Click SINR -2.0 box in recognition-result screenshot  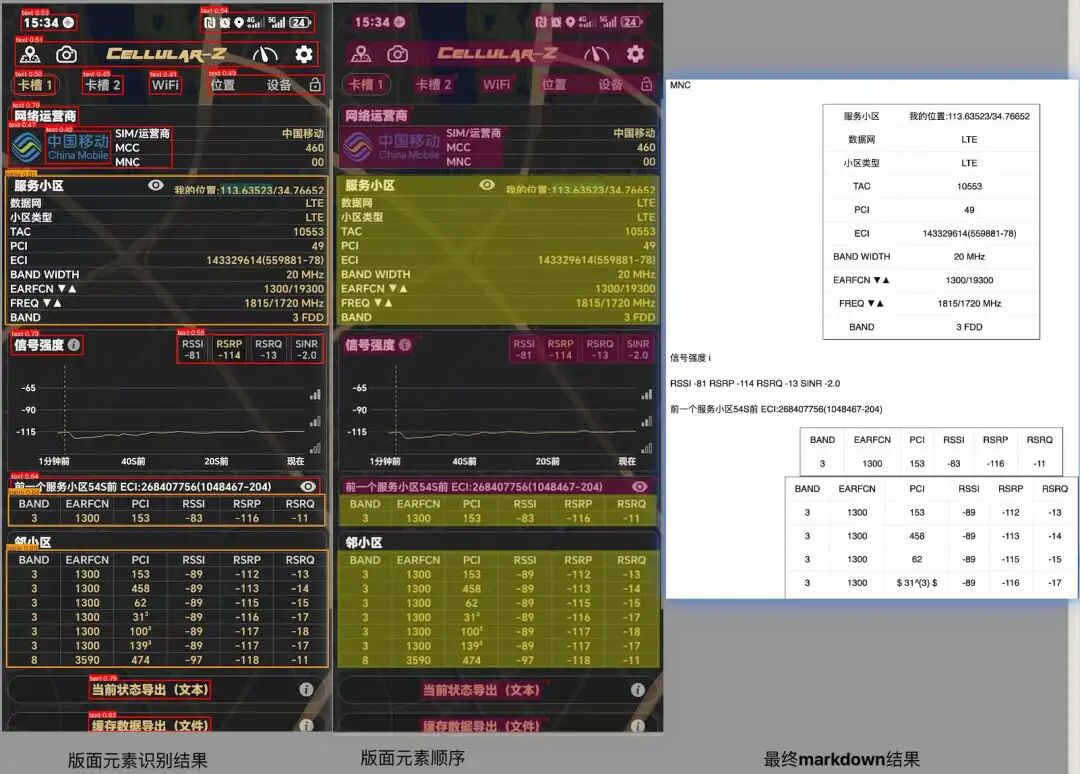pos(307,349)
